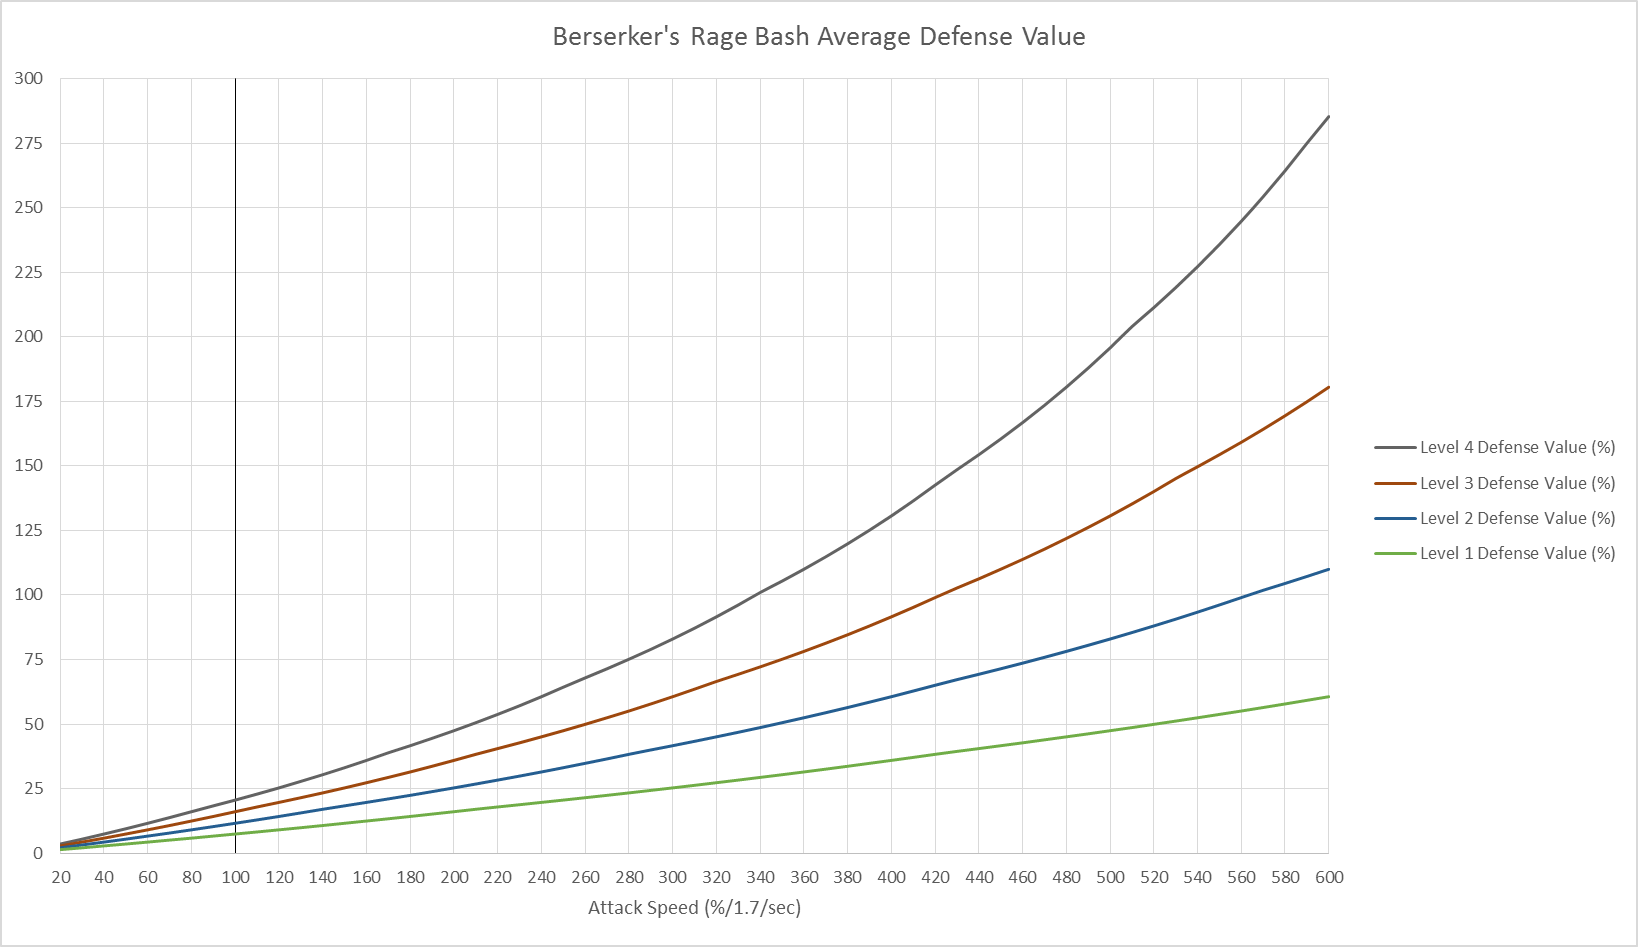Click the x-axis label 580

click(1286, 877)
